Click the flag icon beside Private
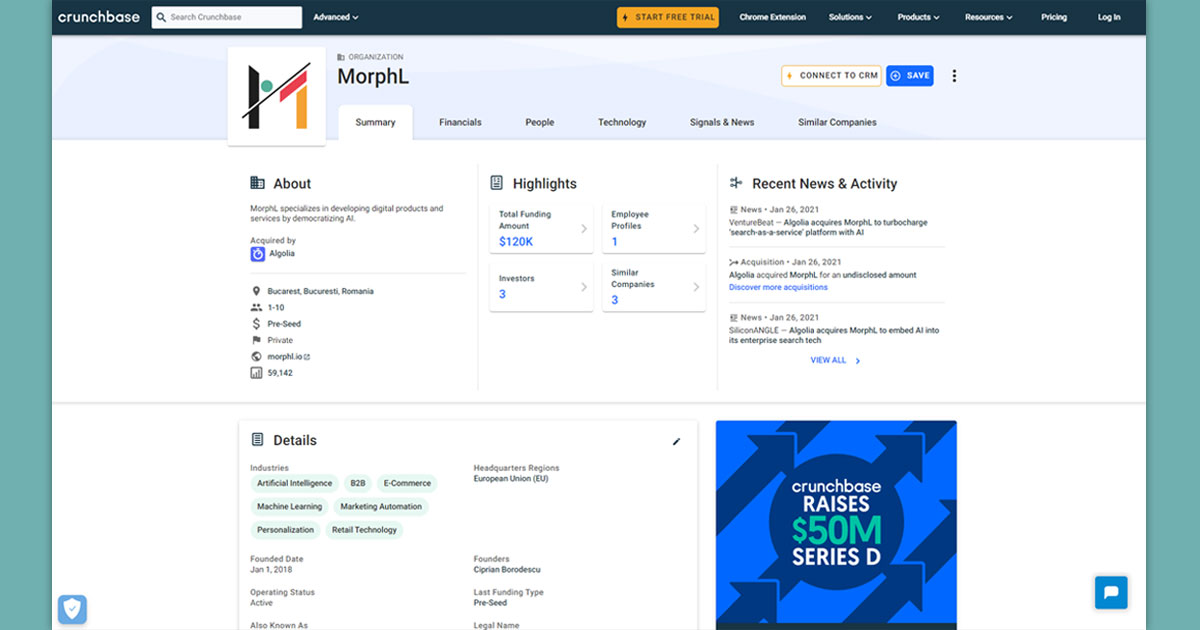Image resolution: width=1200 pixels, height=630 pixels. pos(256,340)
